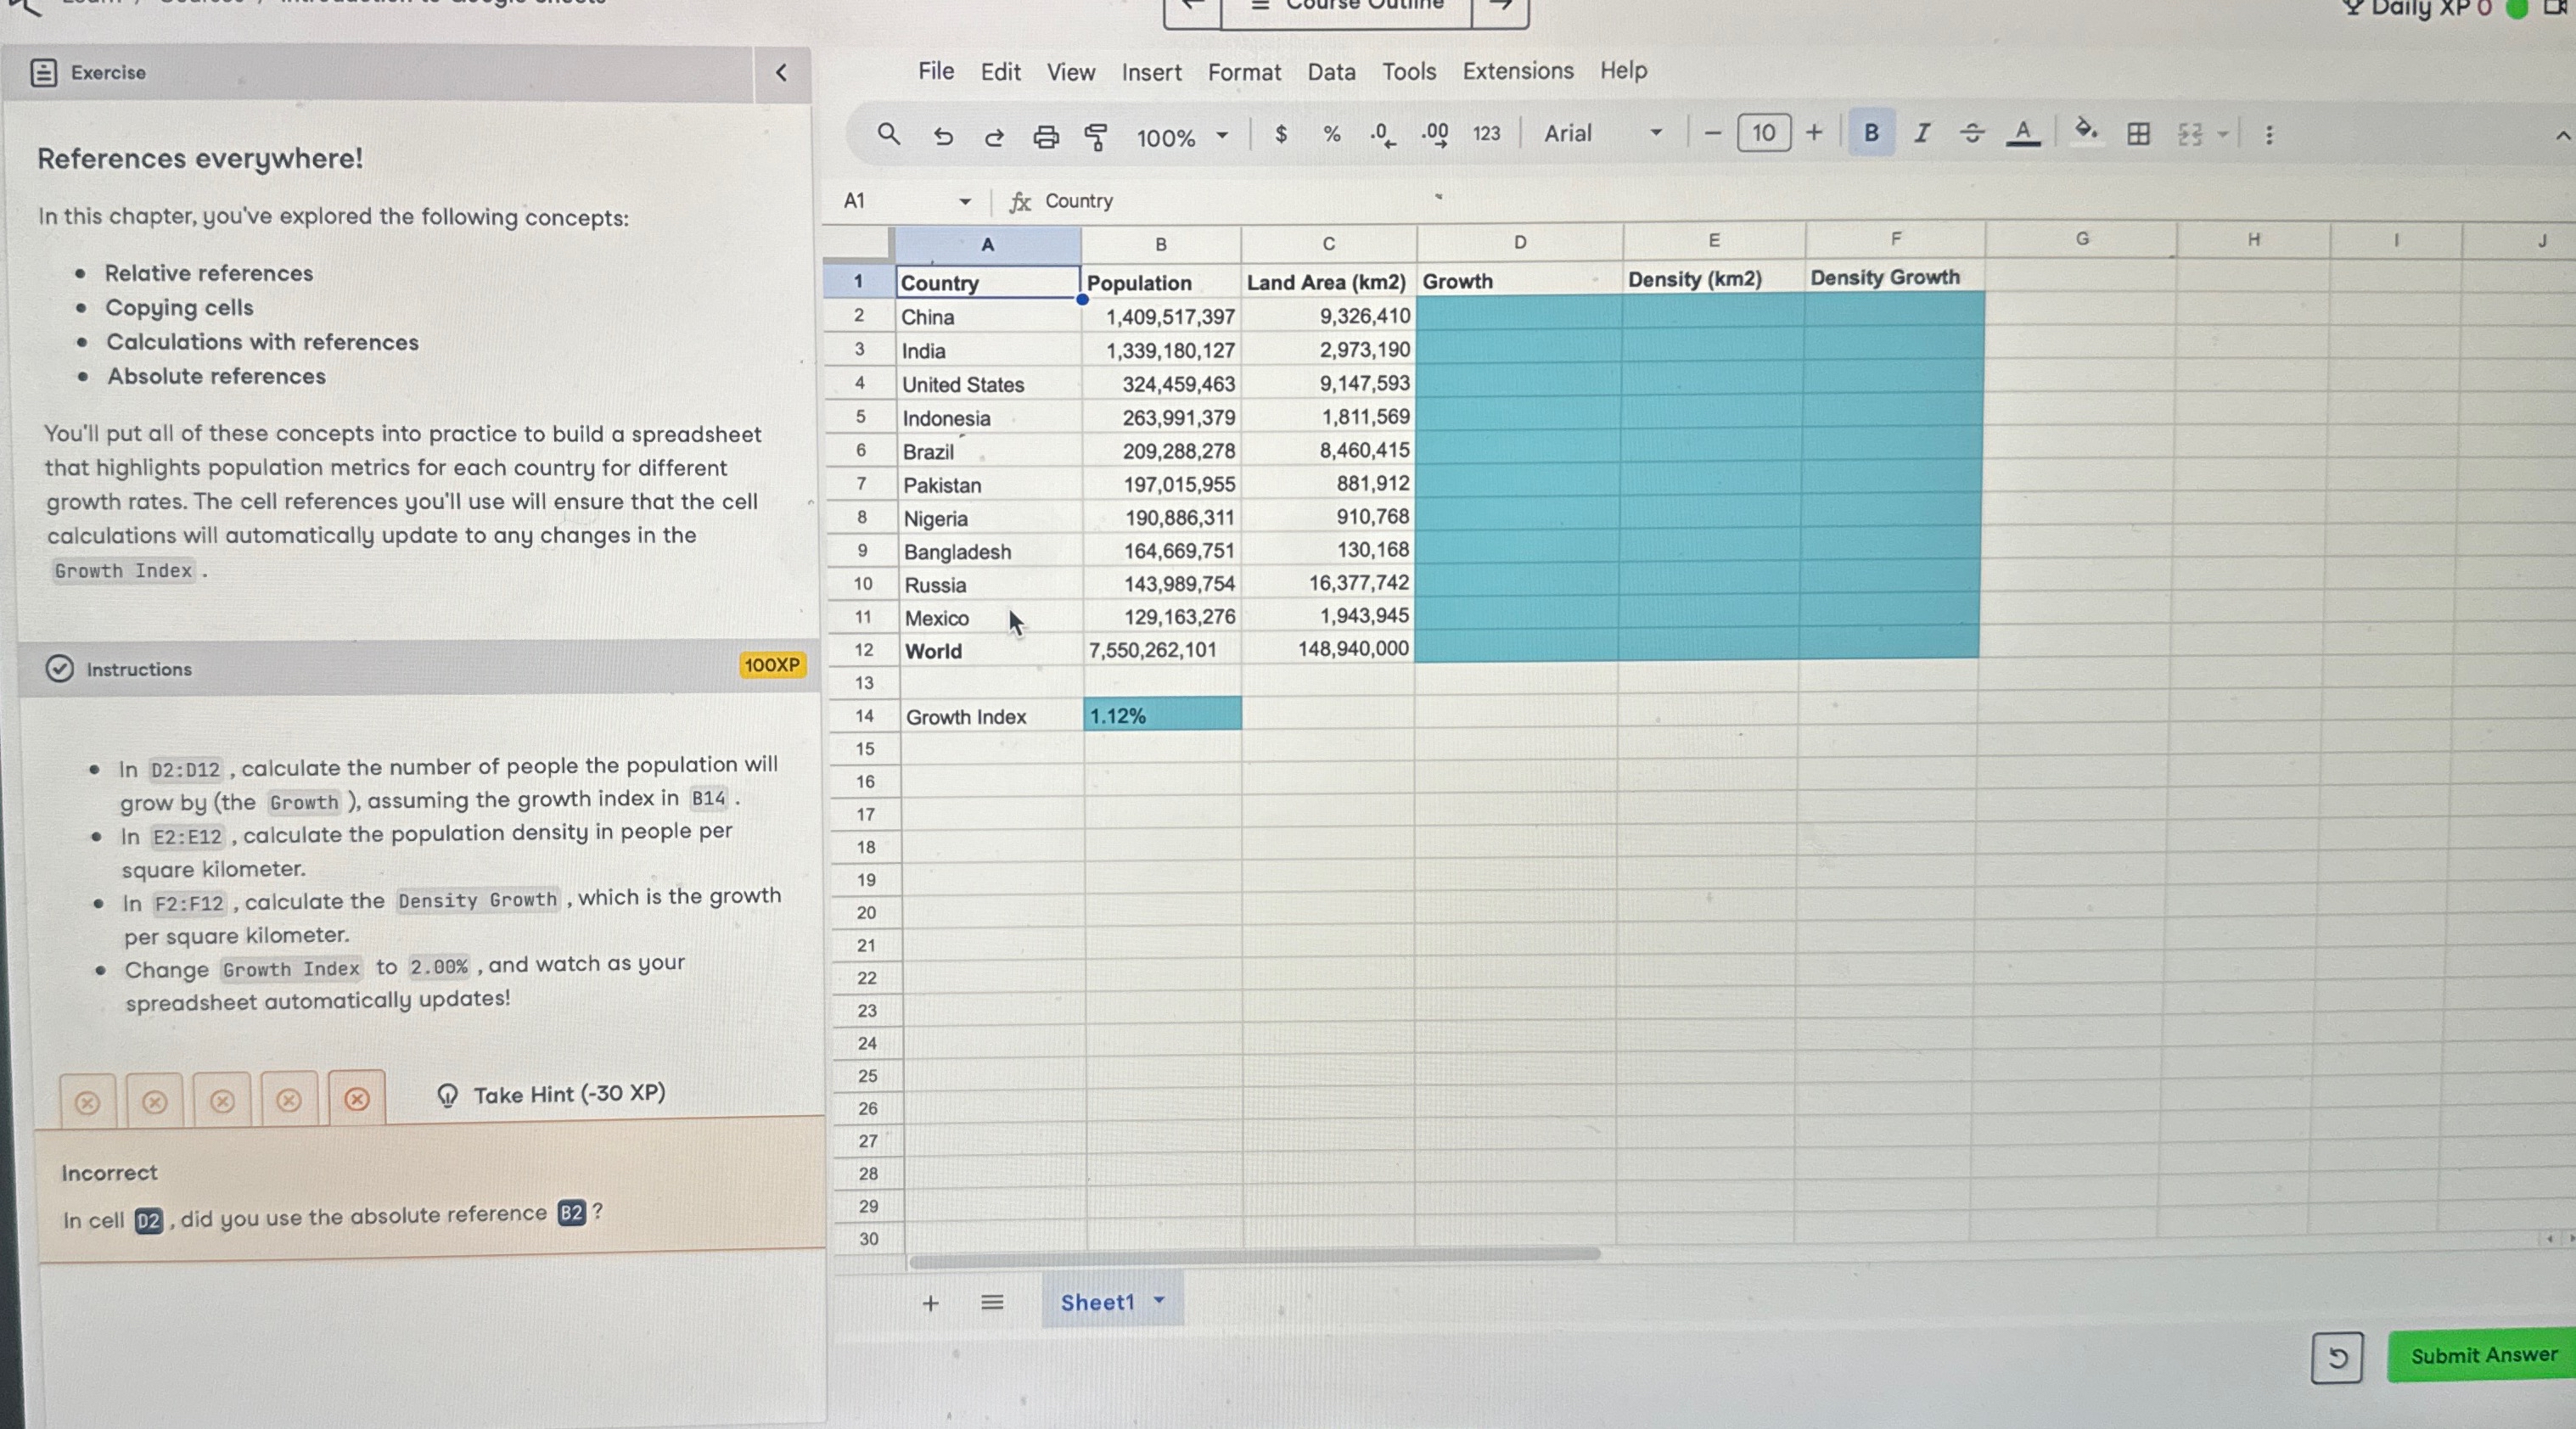The height and width of the screenshot is (1429, 2576).
Task: Apply Strikethrough formatting
Action: tap(1971, 133)
